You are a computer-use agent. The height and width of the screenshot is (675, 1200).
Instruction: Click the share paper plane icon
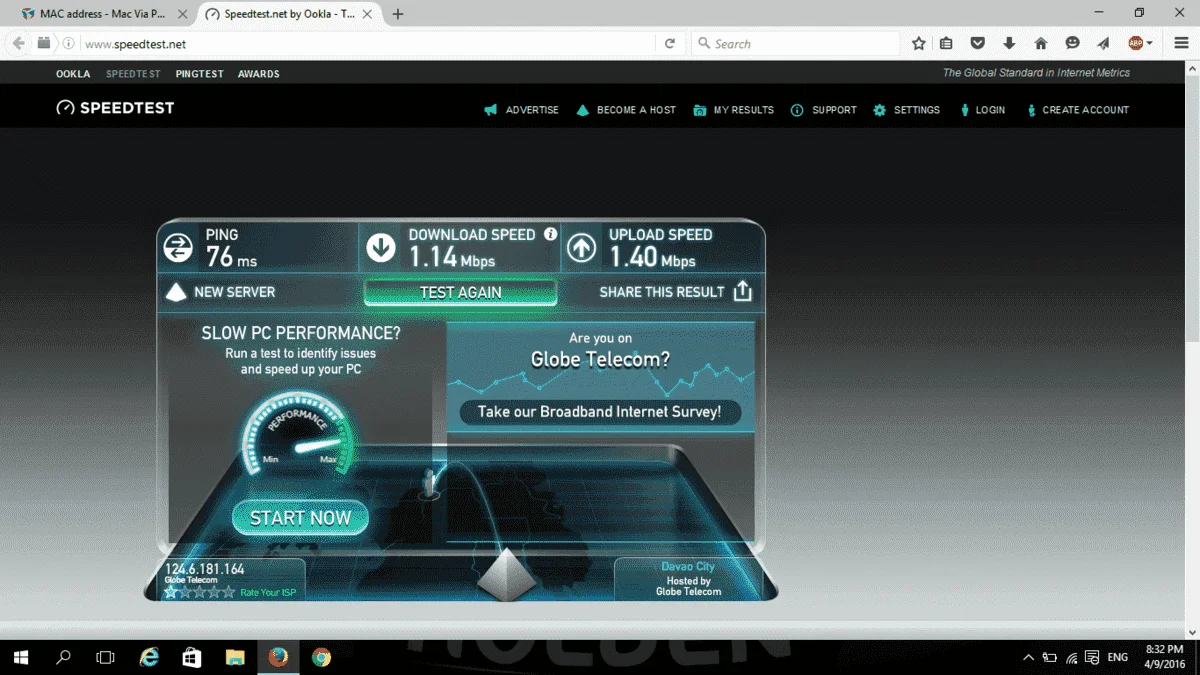point(1103,44)
